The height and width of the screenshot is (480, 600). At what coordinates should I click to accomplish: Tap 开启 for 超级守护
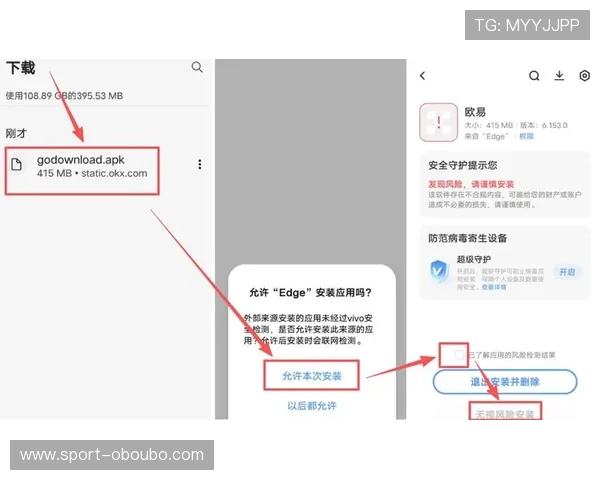click(567, 272)
